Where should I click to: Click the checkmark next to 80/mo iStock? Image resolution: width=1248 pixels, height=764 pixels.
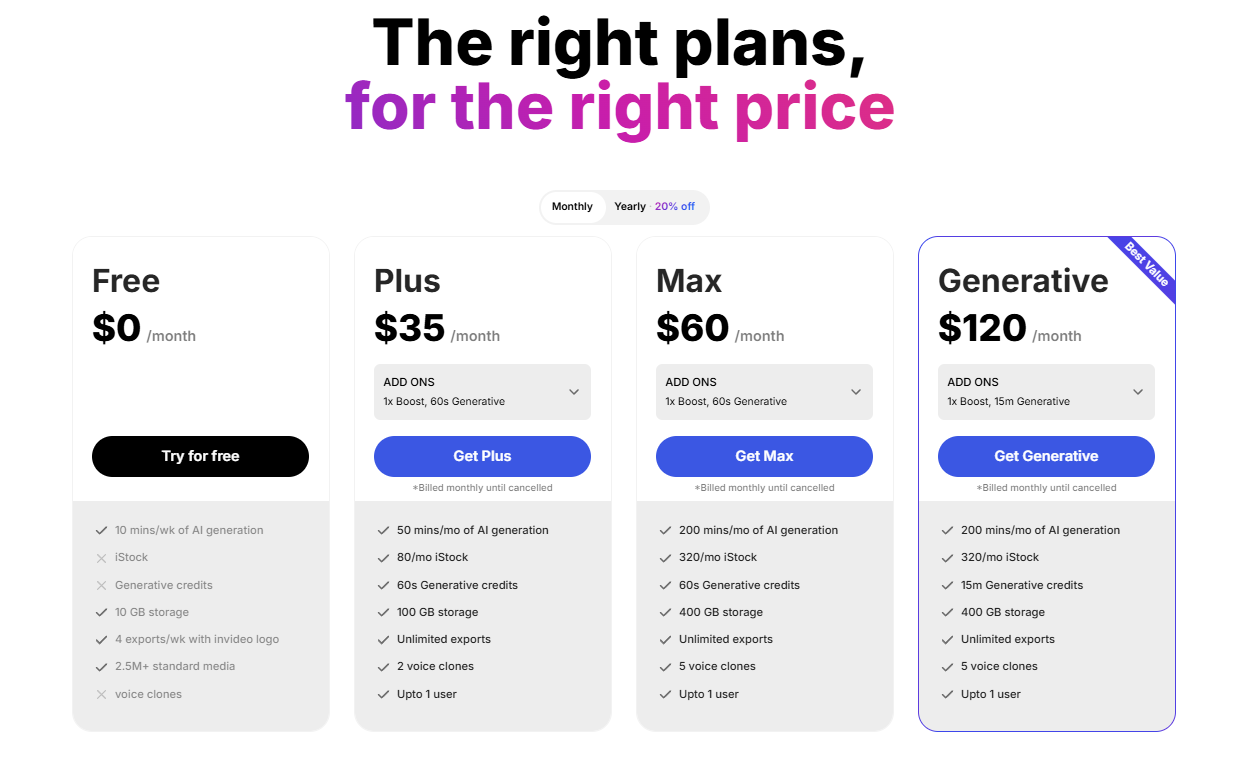[383, 558]
